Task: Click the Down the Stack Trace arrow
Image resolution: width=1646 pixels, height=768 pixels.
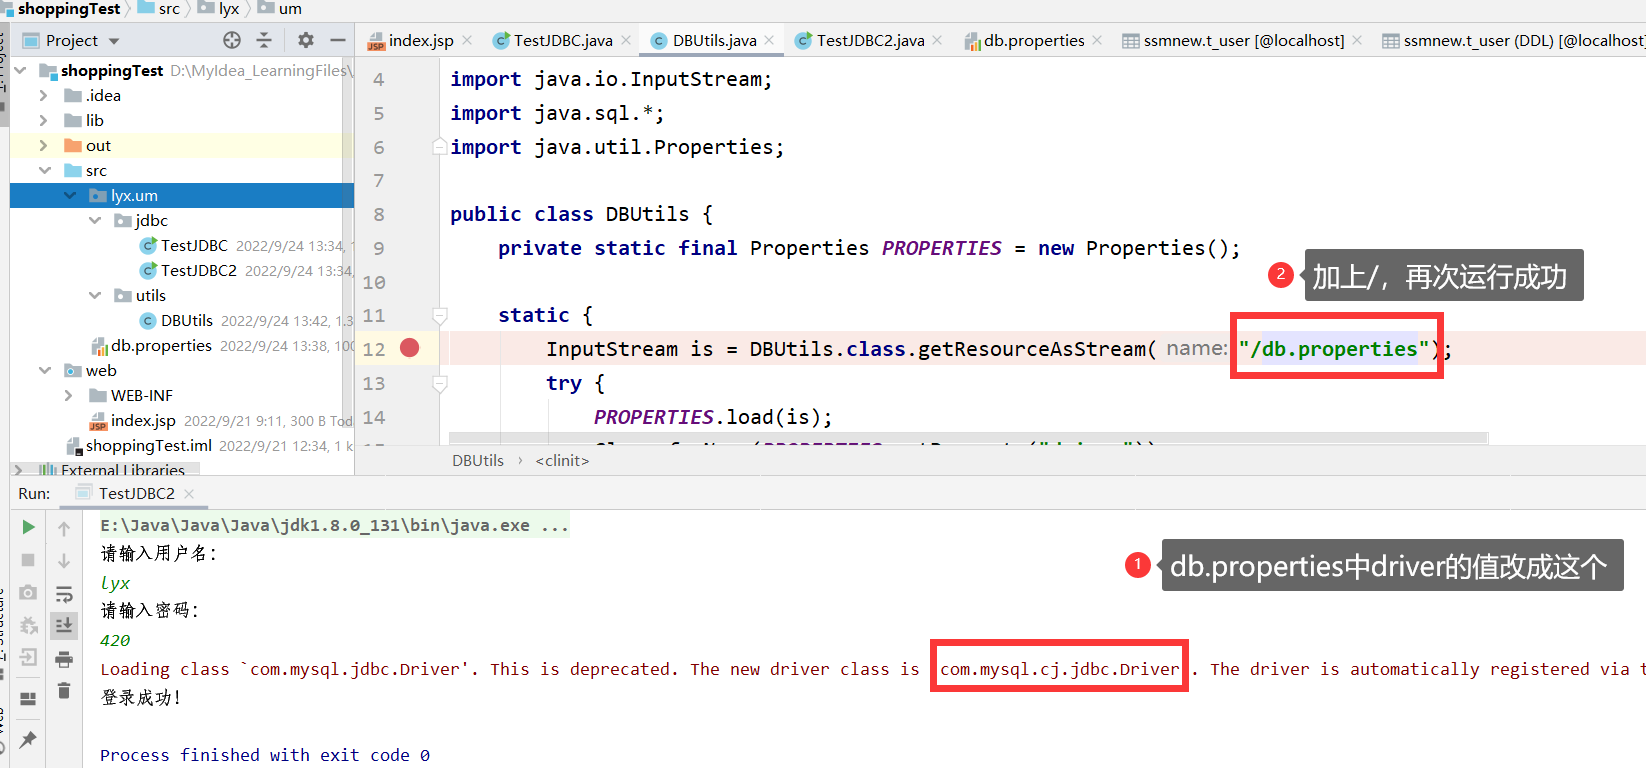Action: pos(64,561)
